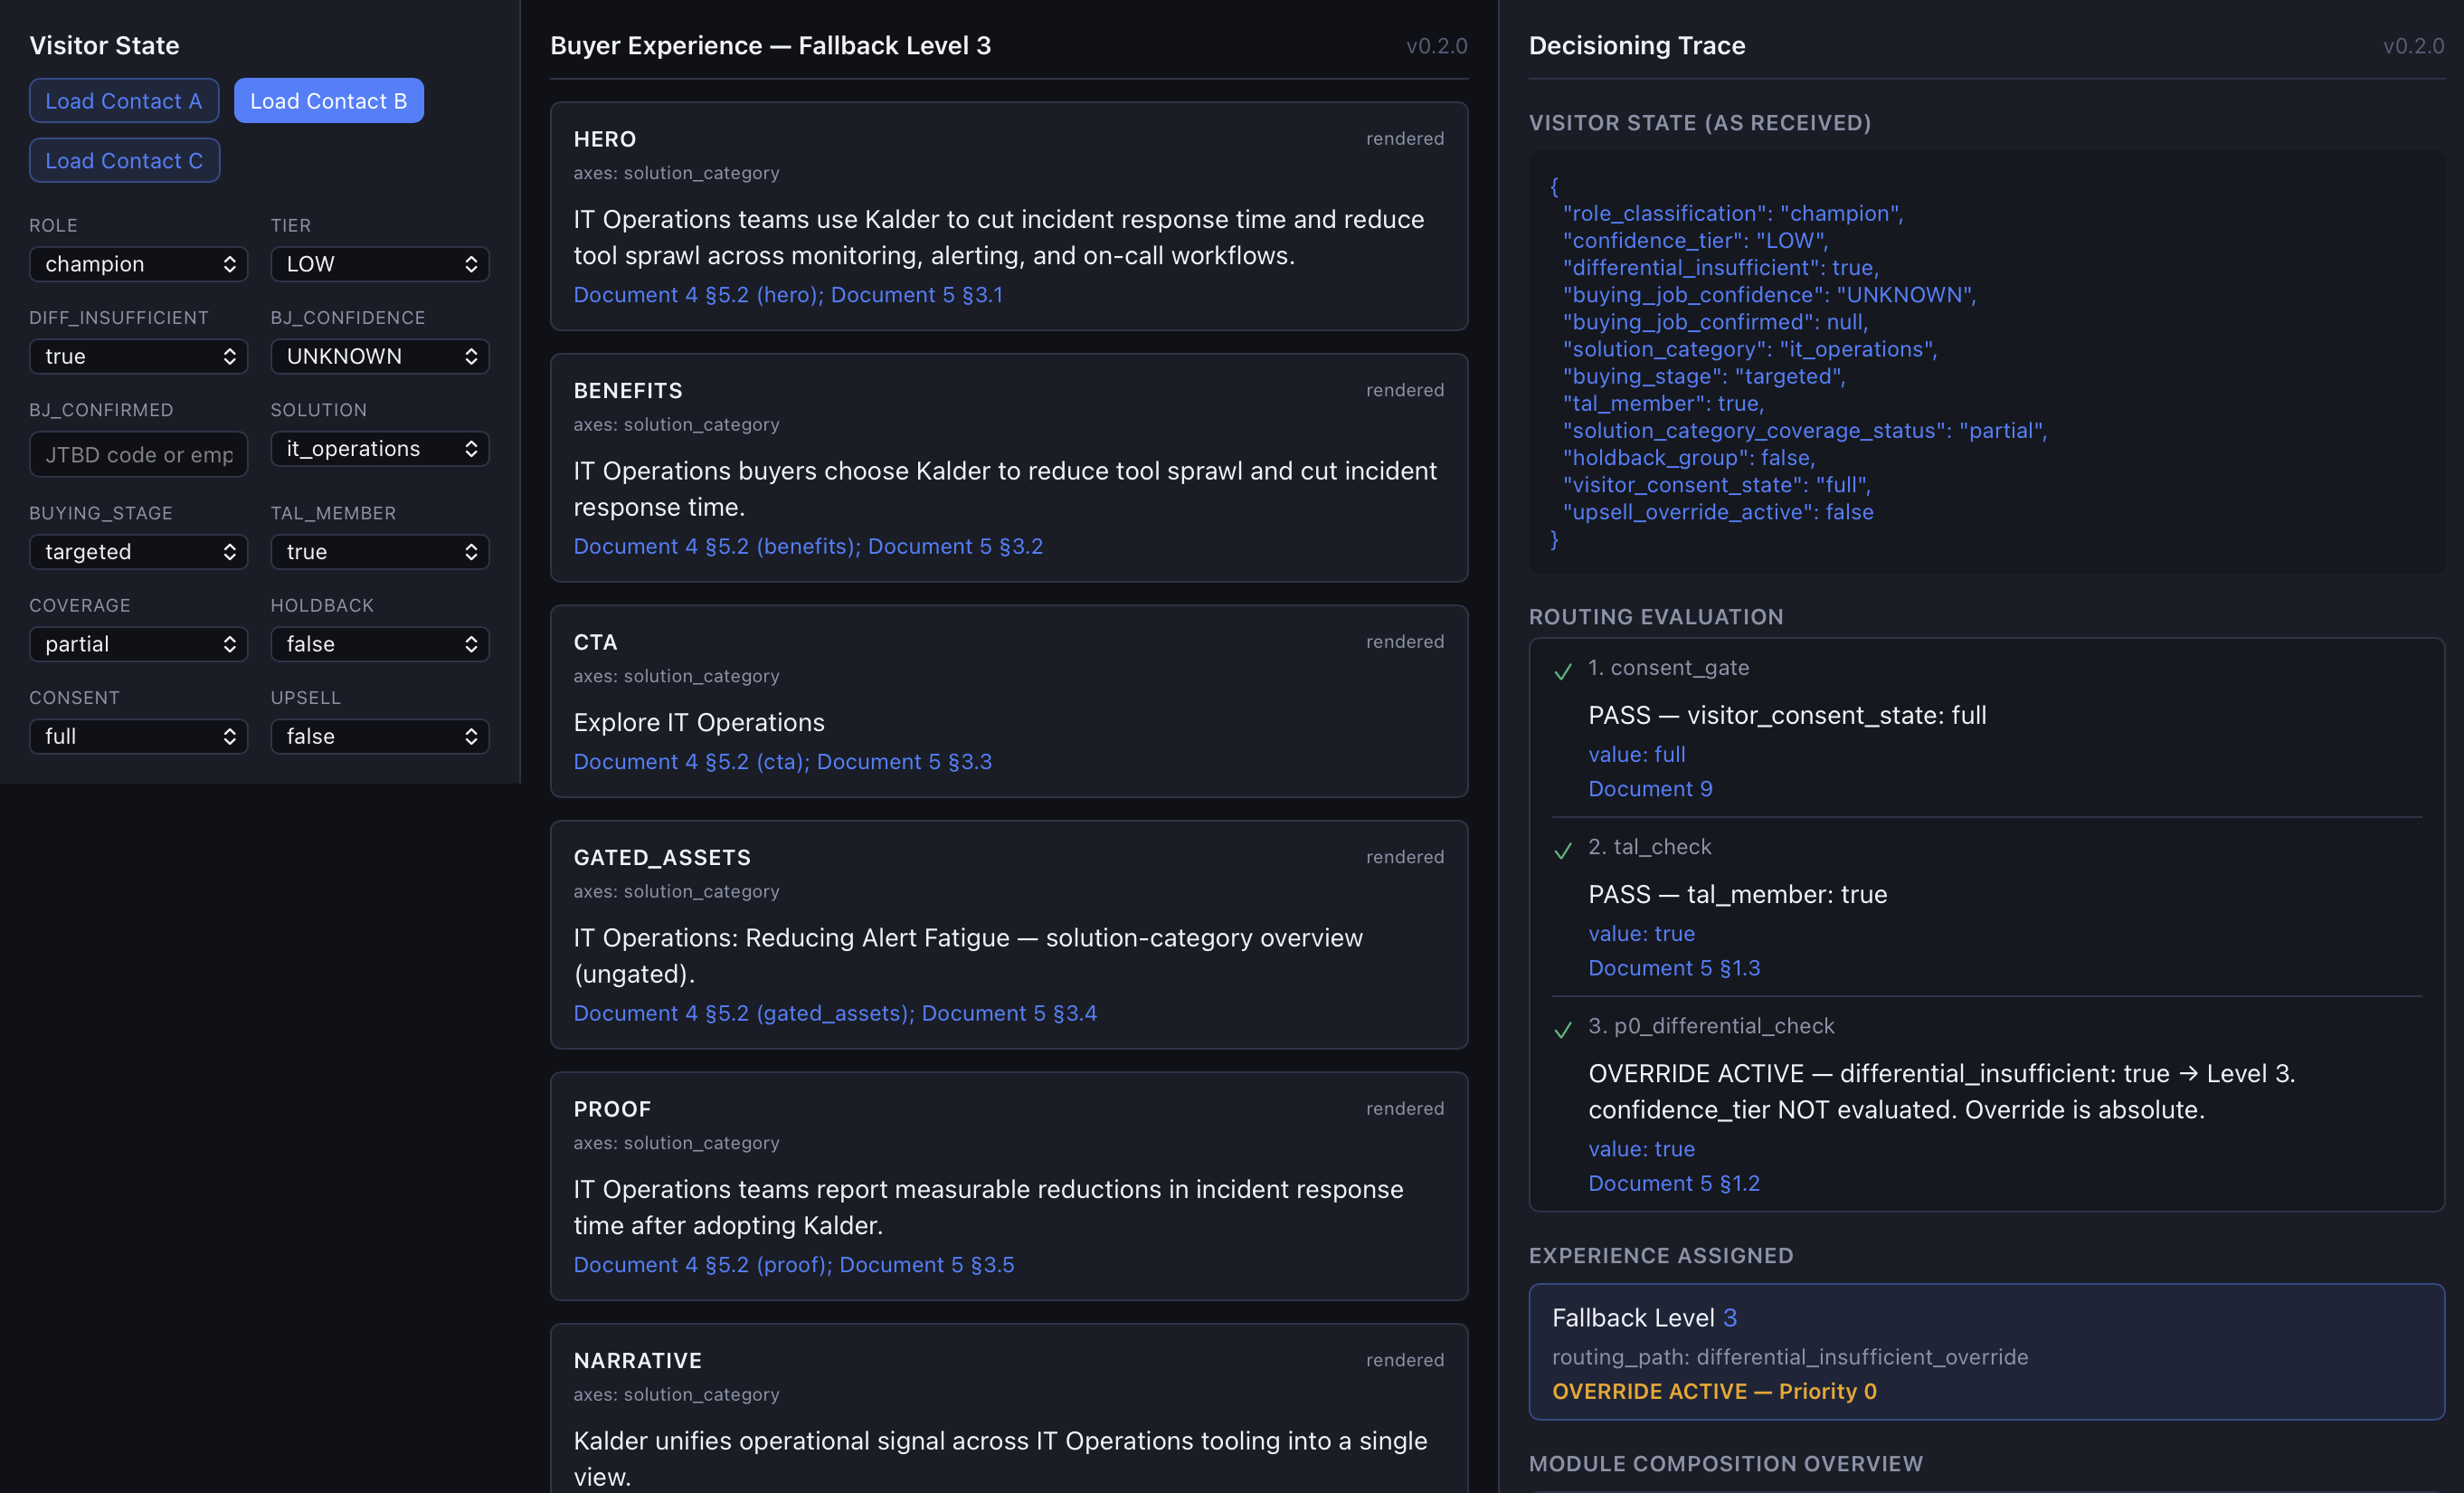Click PROOF citation Document 5 §3.5
2464x1493 pixels.
[927, 1265]
